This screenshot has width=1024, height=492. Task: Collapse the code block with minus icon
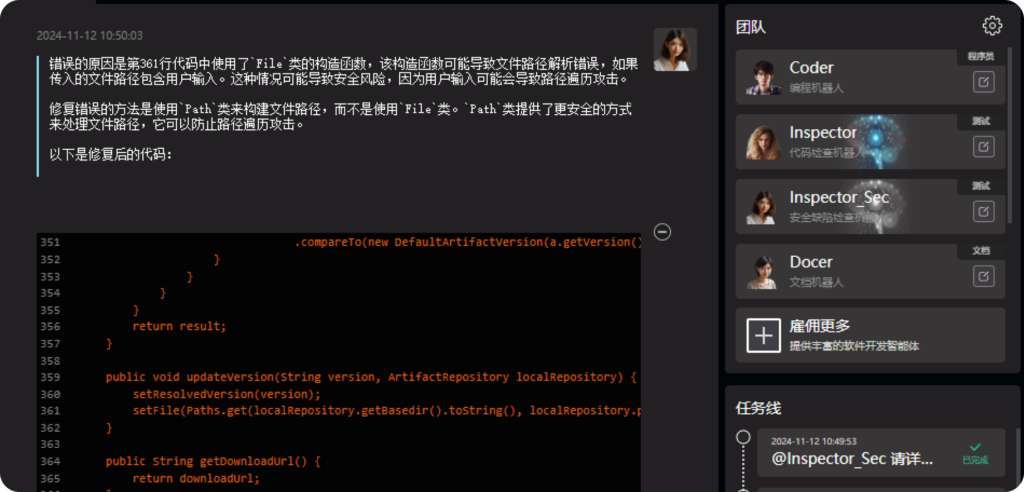(662, 232)
